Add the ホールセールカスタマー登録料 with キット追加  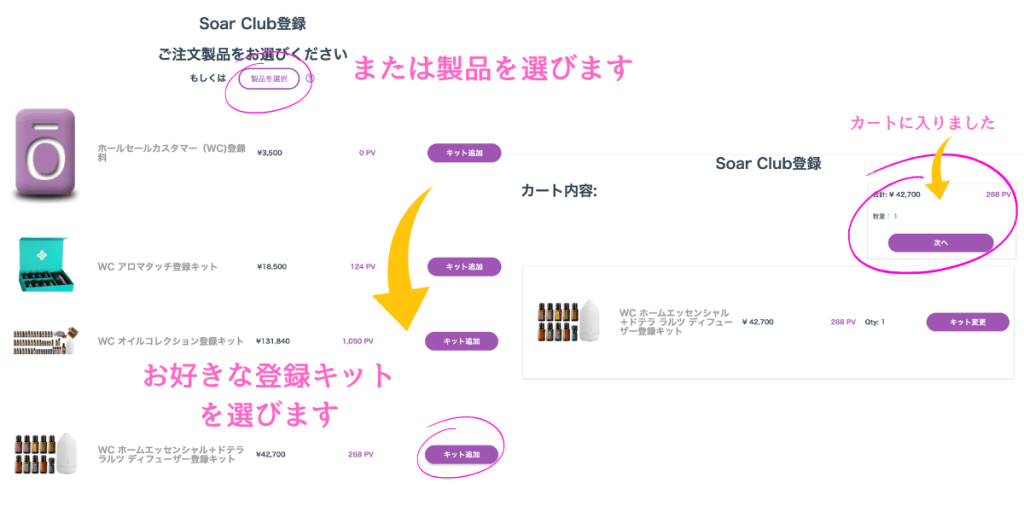(x=464, y=153)
